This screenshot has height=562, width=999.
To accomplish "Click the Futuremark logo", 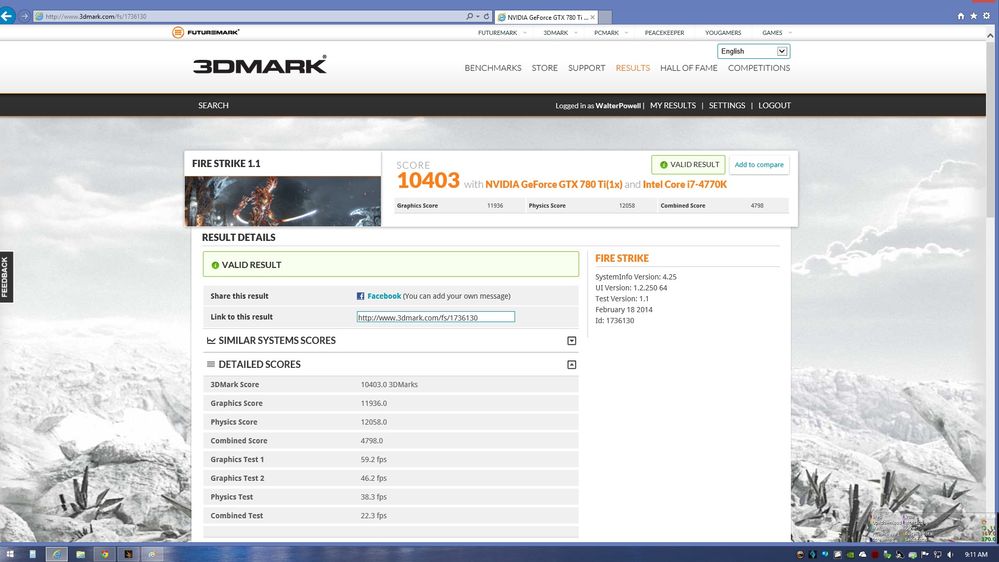I will point(206,32).
